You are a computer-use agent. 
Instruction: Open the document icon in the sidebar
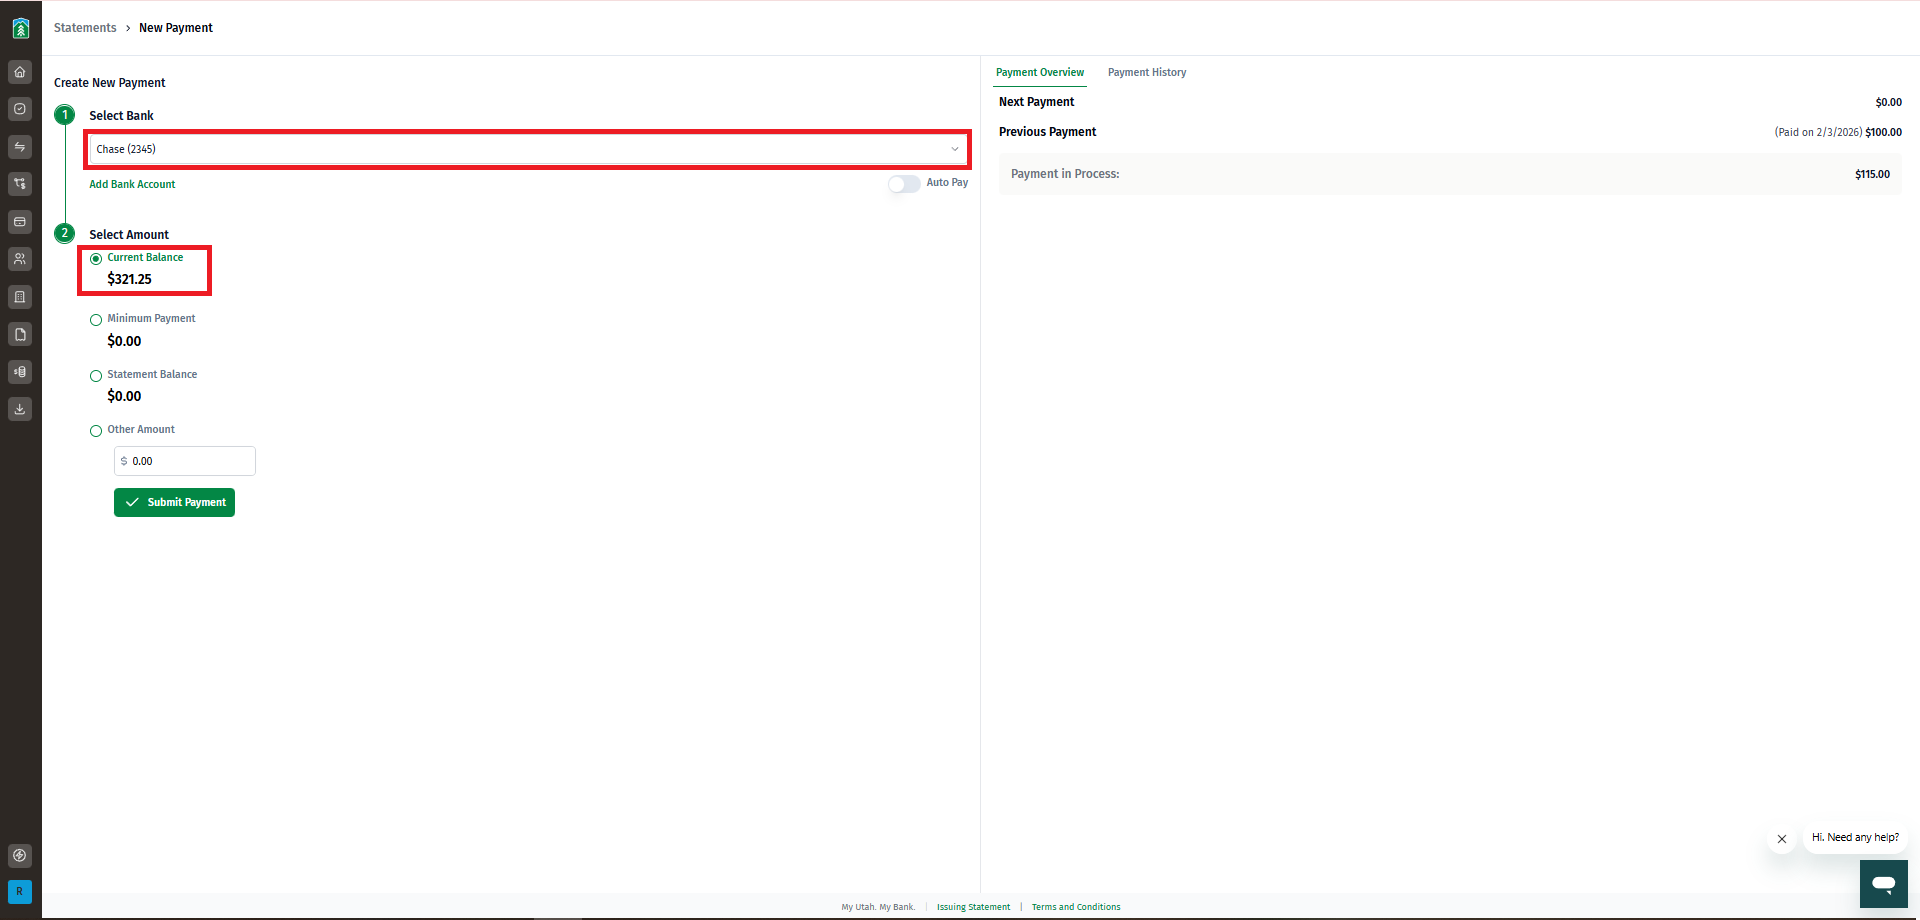tap(20, 334)
